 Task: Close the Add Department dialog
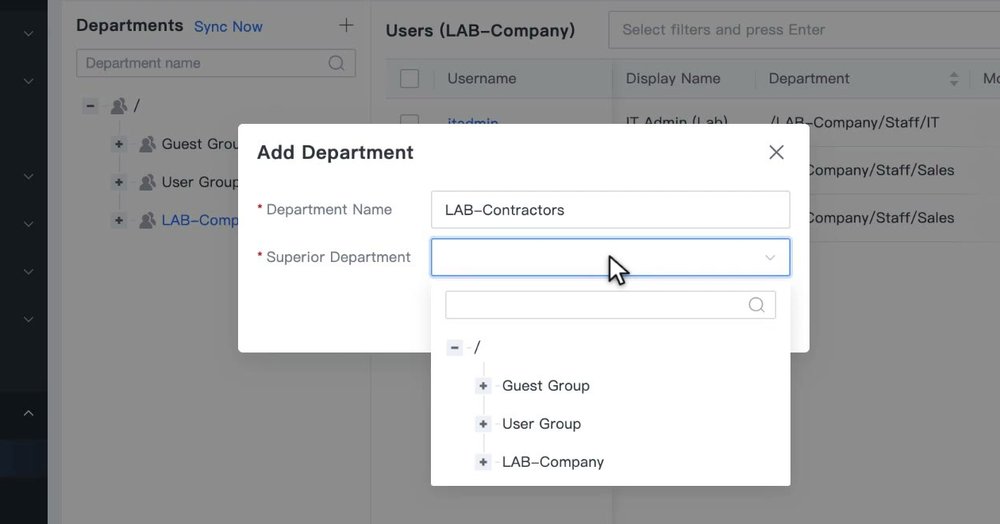(776, 152)
